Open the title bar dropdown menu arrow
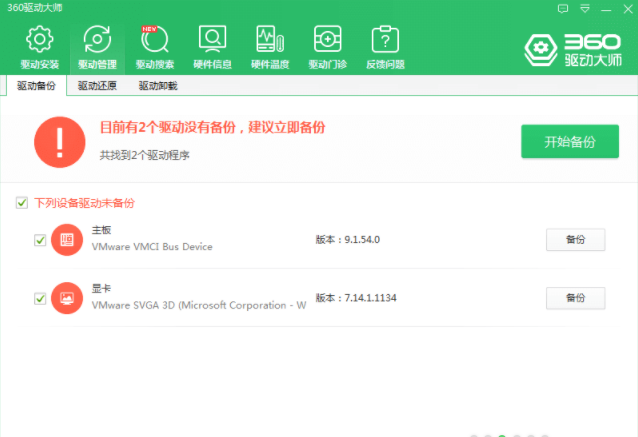The image size is (638, 437). 586,8
